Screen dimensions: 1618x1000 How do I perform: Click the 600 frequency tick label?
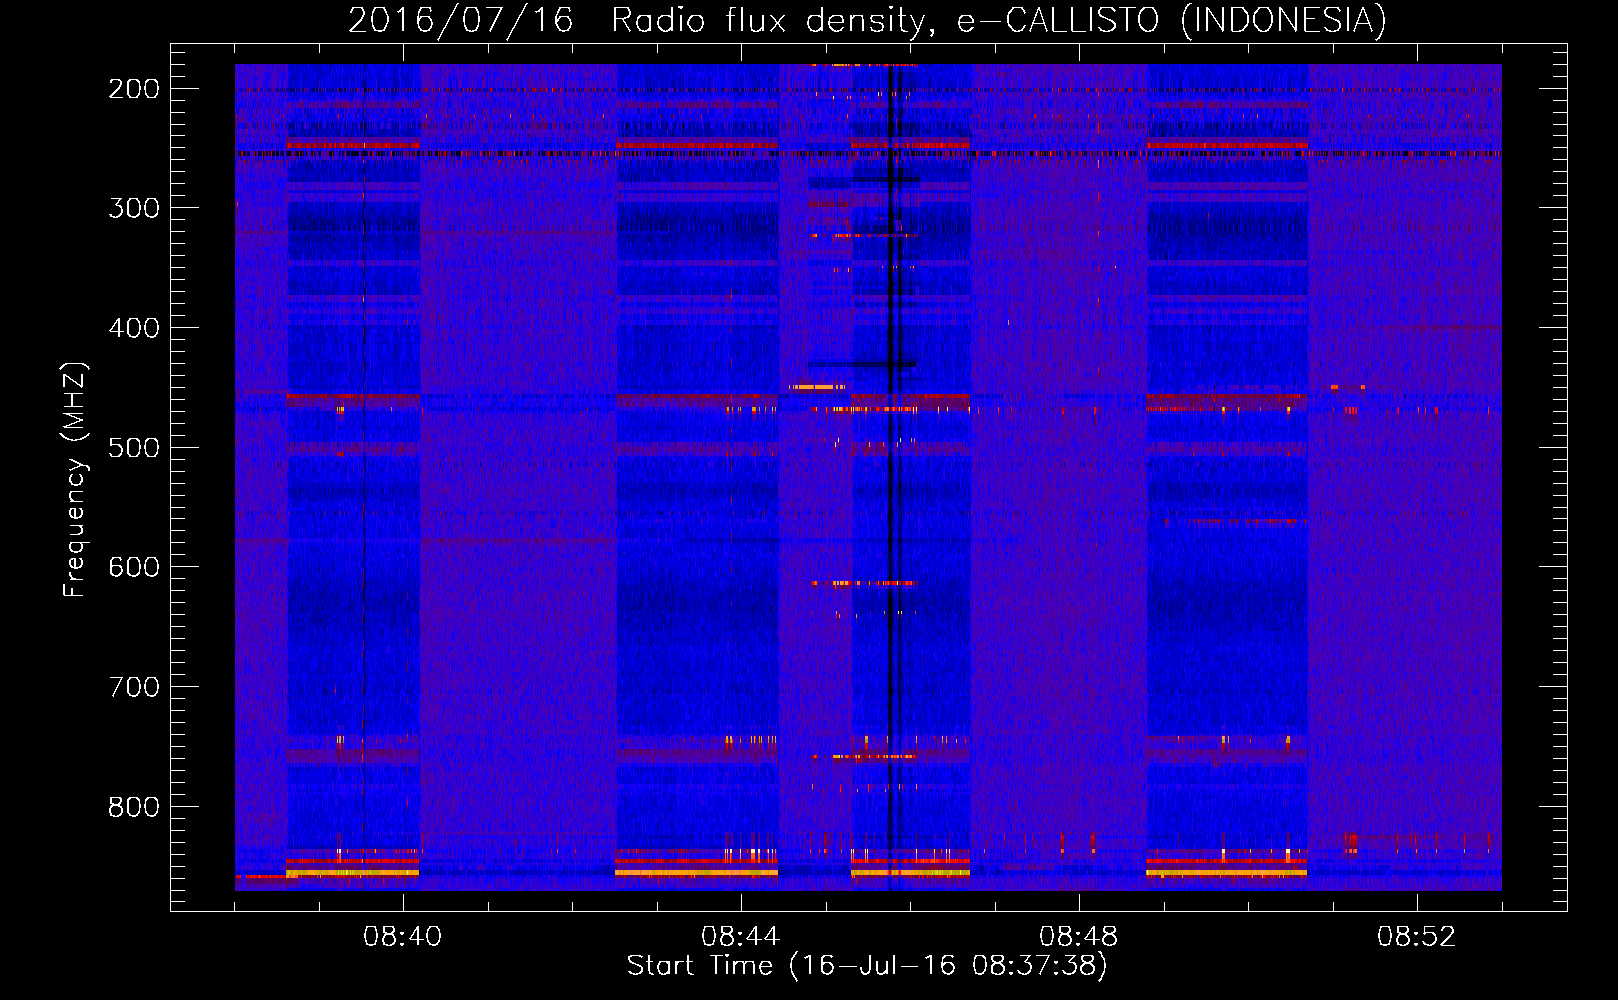click(133, 567)
